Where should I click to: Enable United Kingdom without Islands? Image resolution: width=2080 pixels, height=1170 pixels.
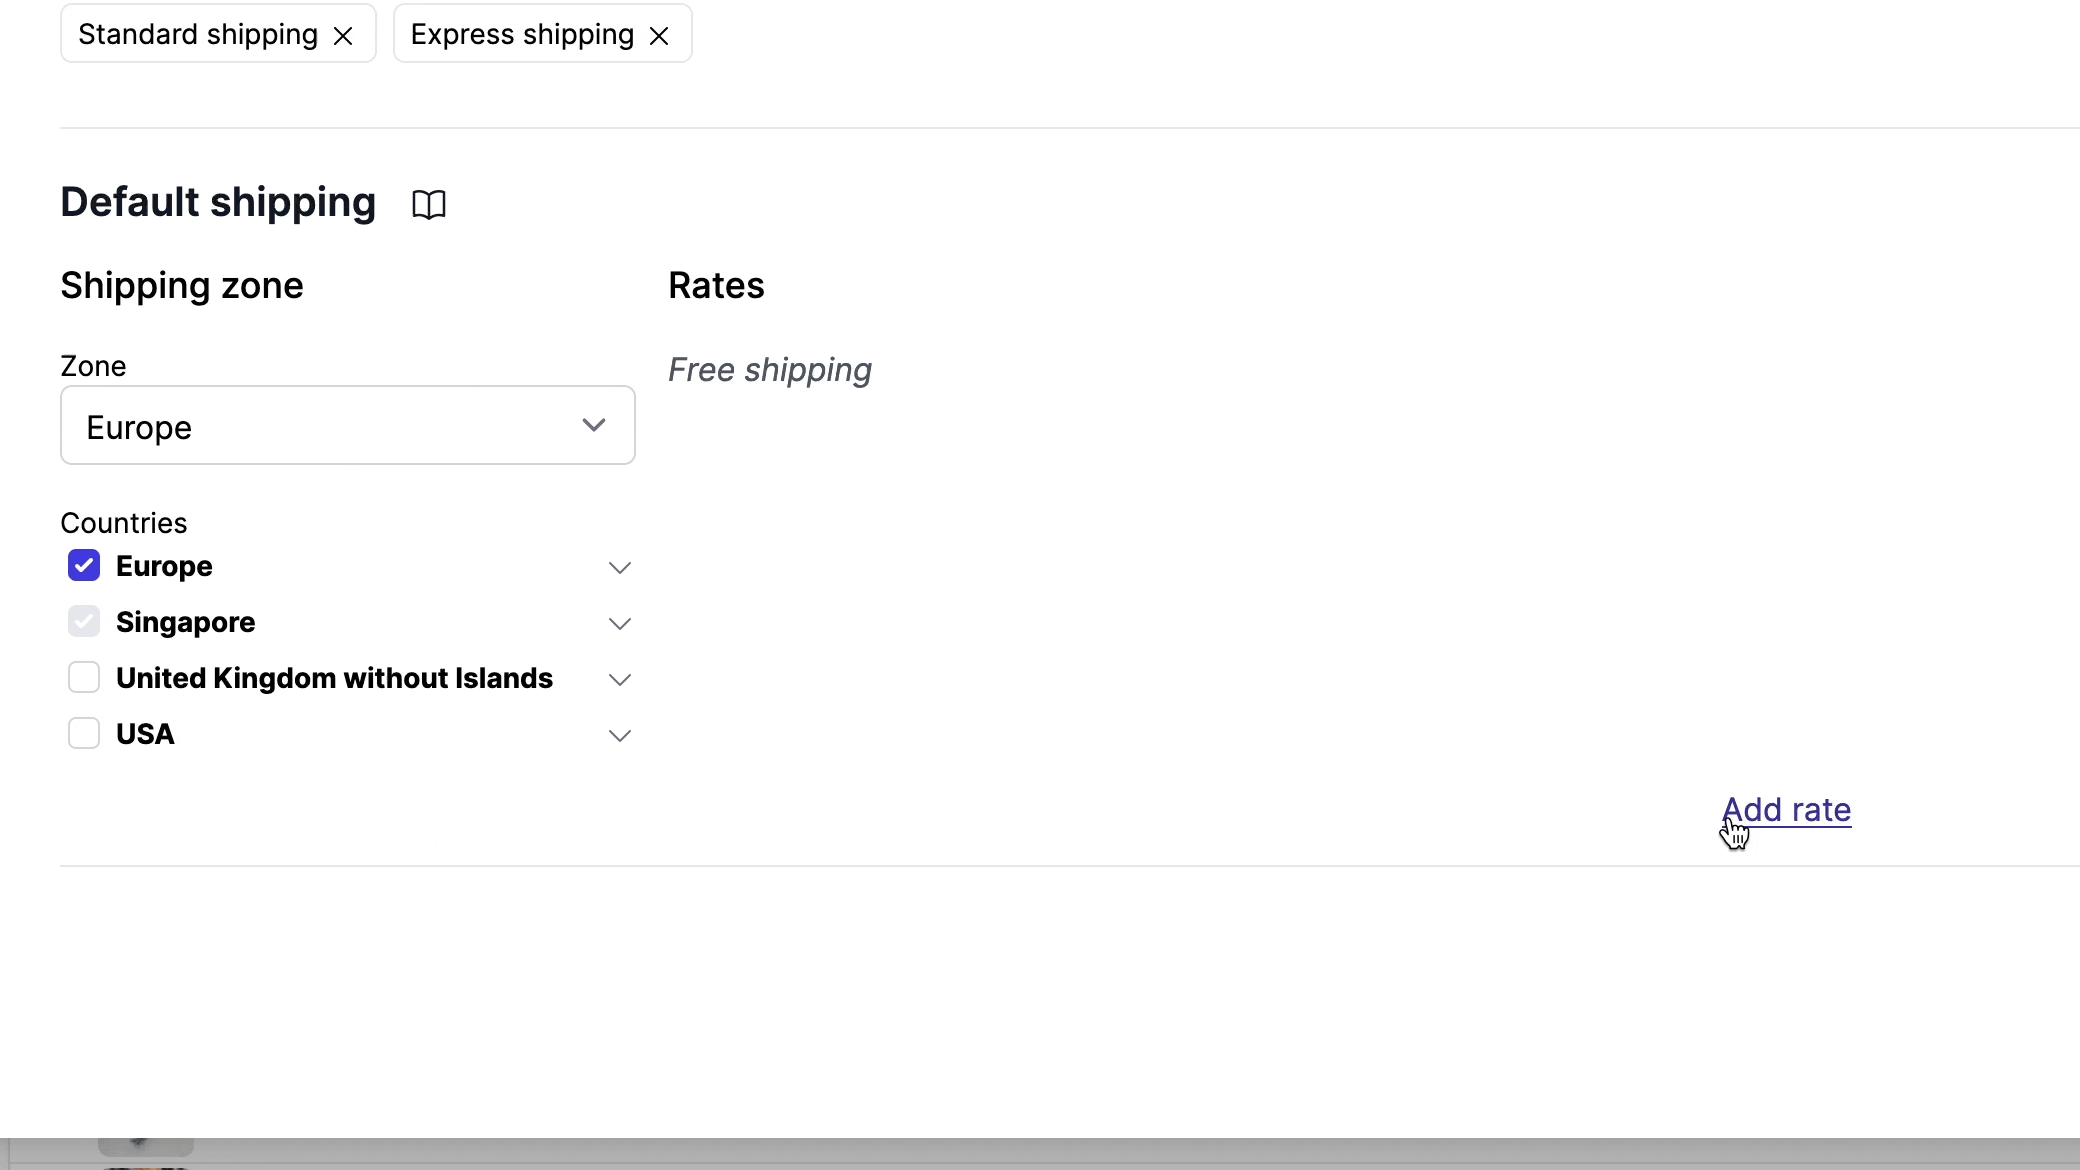(x=83, y=677)
